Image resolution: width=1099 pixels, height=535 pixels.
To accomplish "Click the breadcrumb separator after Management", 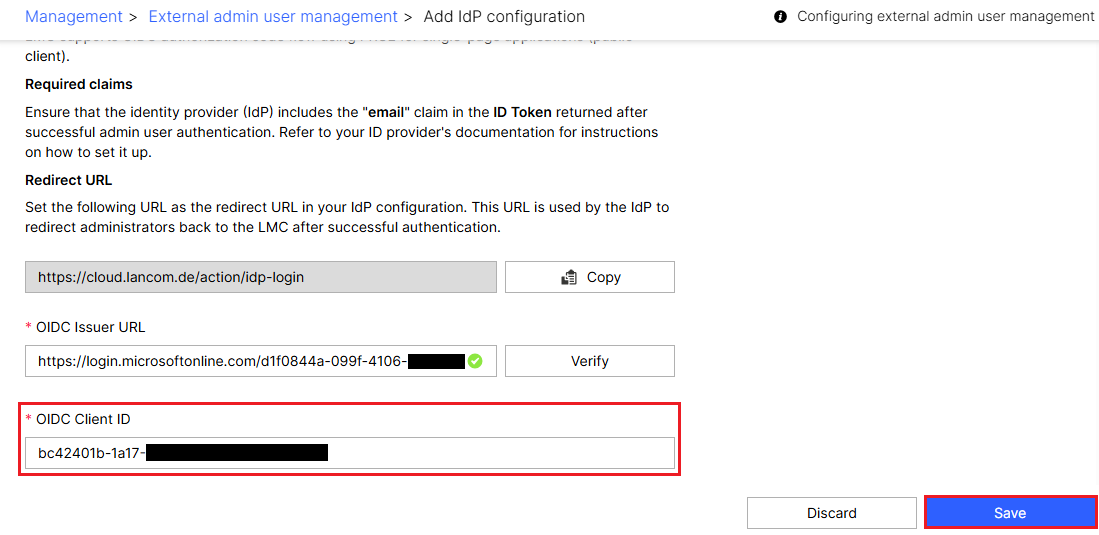I will [135, 16].
